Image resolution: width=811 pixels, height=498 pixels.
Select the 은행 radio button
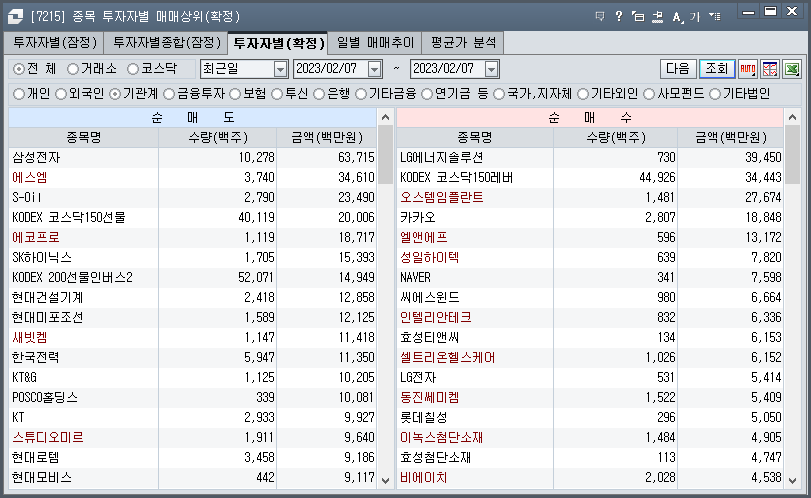click(319, 94)
